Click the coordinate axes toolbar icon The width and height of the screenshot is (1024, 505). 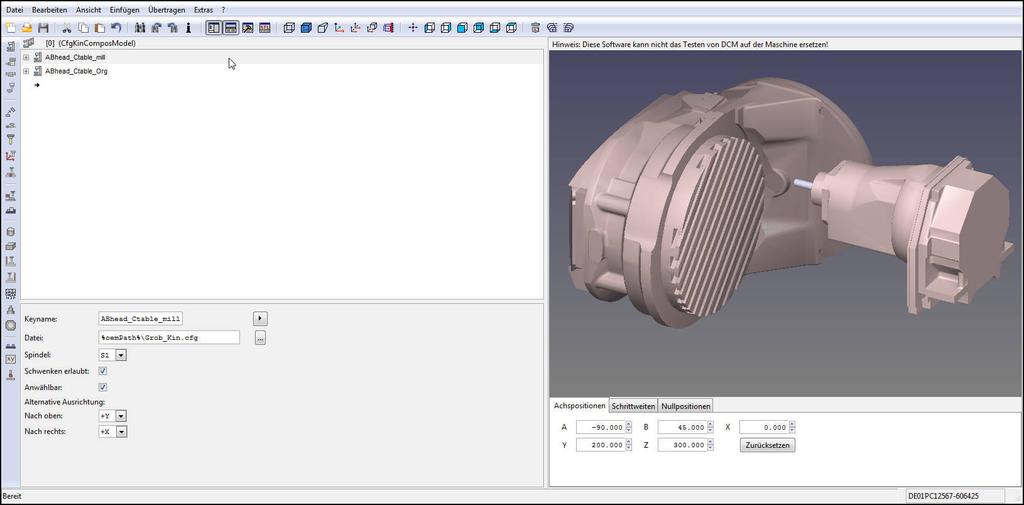[339, 28]
